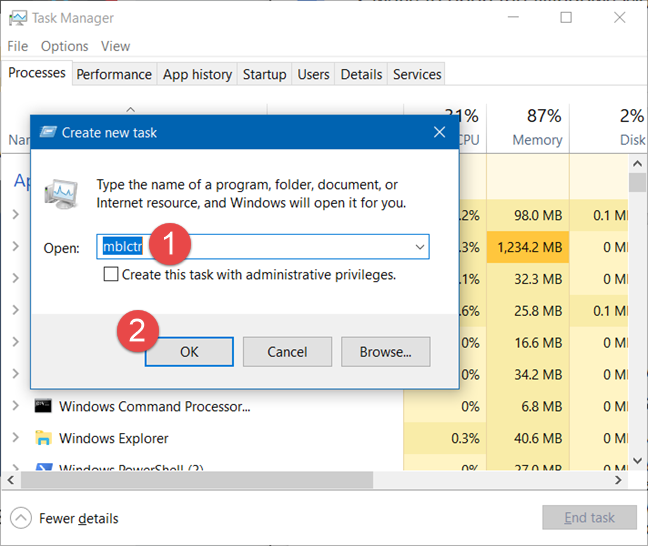Open the View menu
The width and height of the screenshot is (648, 546).
pos(115,46)
